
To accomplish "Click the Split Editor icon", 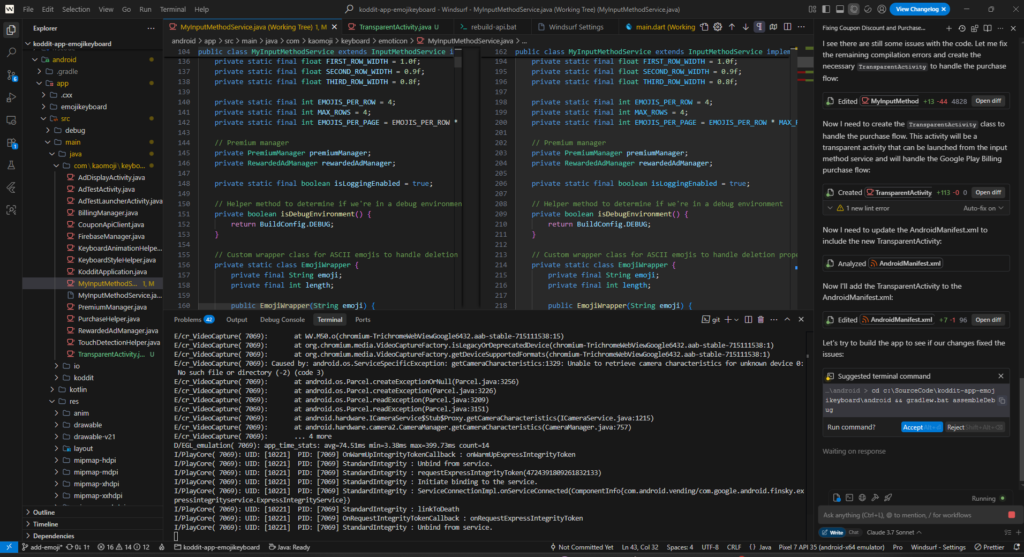I will 788,27.
